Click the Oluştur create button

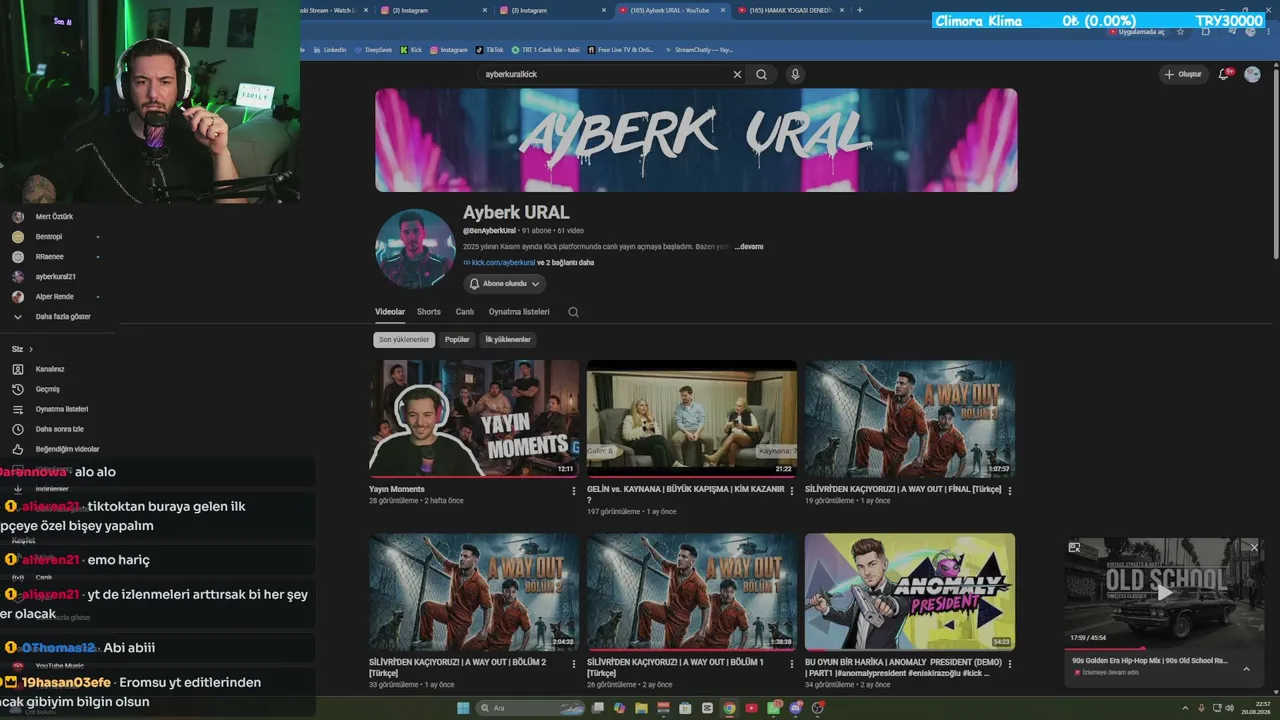coord(1182,74)
